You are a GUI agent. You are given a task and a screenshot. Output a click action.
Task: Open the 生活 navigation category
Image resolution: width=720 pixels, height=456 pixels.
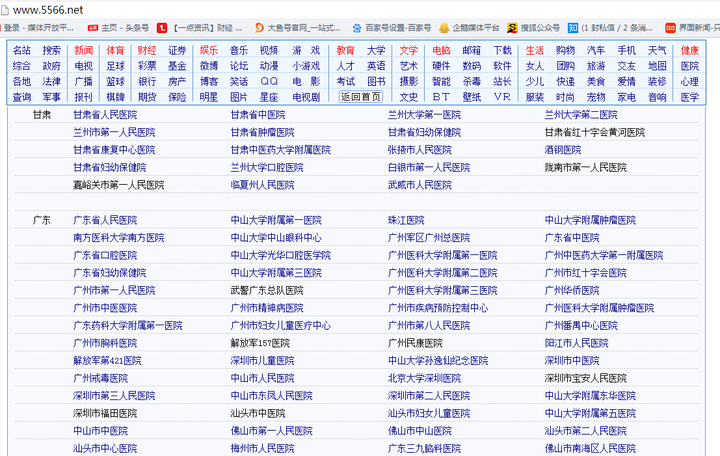pos(534,50)
